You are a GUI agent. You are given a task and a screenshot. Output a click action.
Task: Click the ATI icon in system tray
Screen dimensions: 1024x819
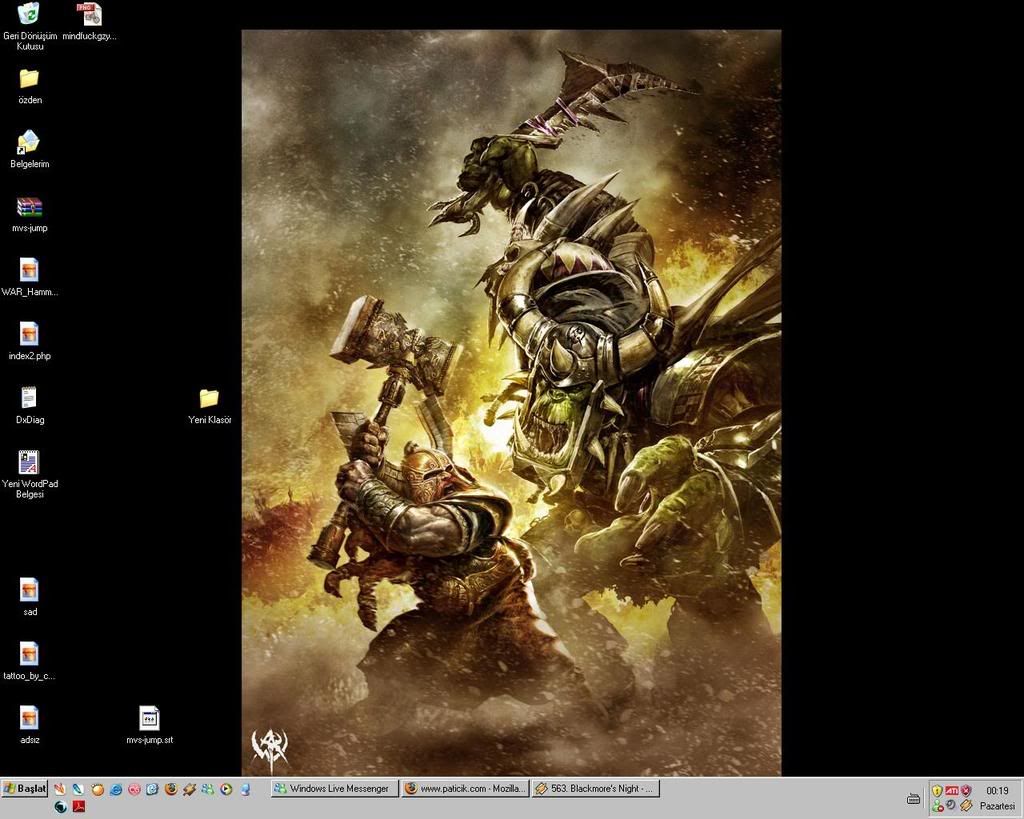pos(952,791)
